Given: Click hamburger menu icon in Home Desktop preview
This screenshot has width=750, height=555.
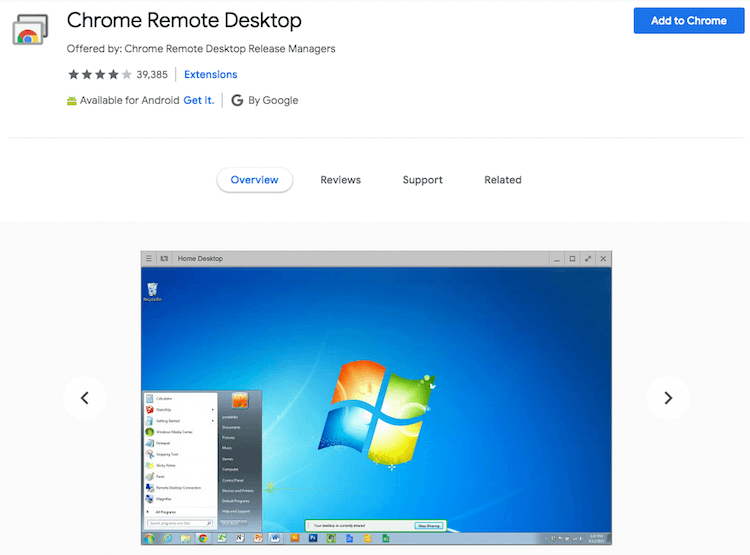Looking at the screenshot, I should pos(149,258).
